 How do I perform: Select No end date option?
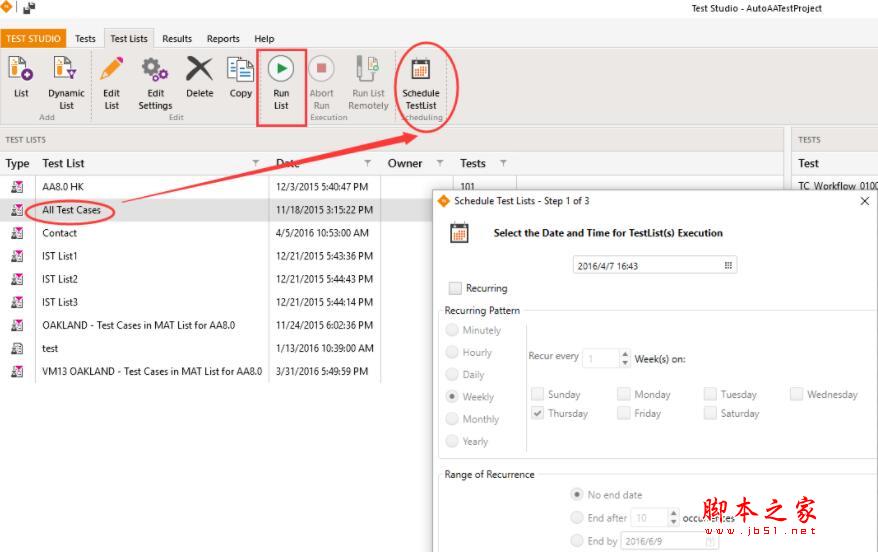click(577, 495)
